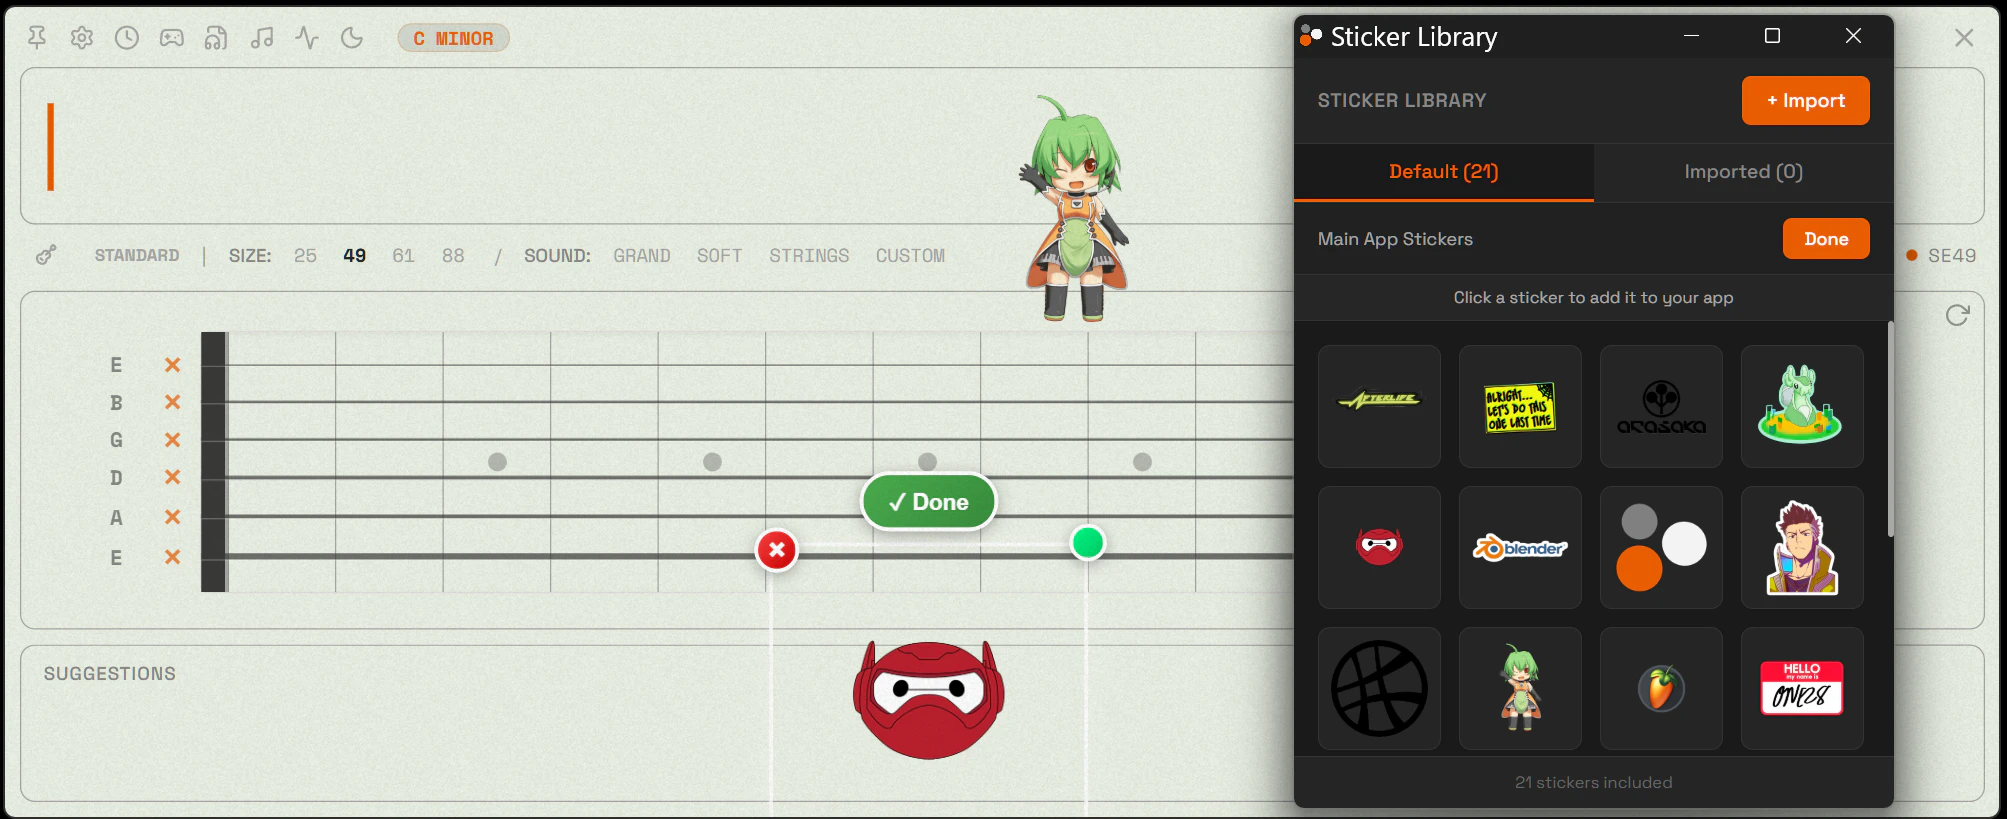Click the green resize sticker handle
Viewport: 2007px width, 819px height.
tap(1087, 543)
